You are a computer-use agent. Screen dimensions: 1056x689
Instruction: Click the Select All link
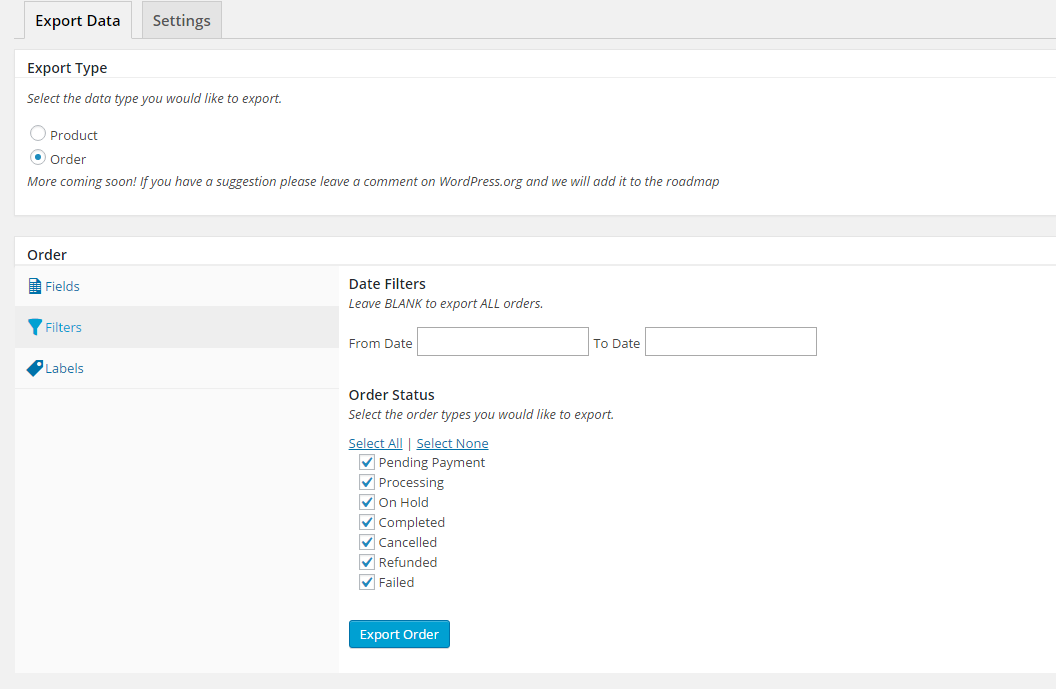[375, 443]
